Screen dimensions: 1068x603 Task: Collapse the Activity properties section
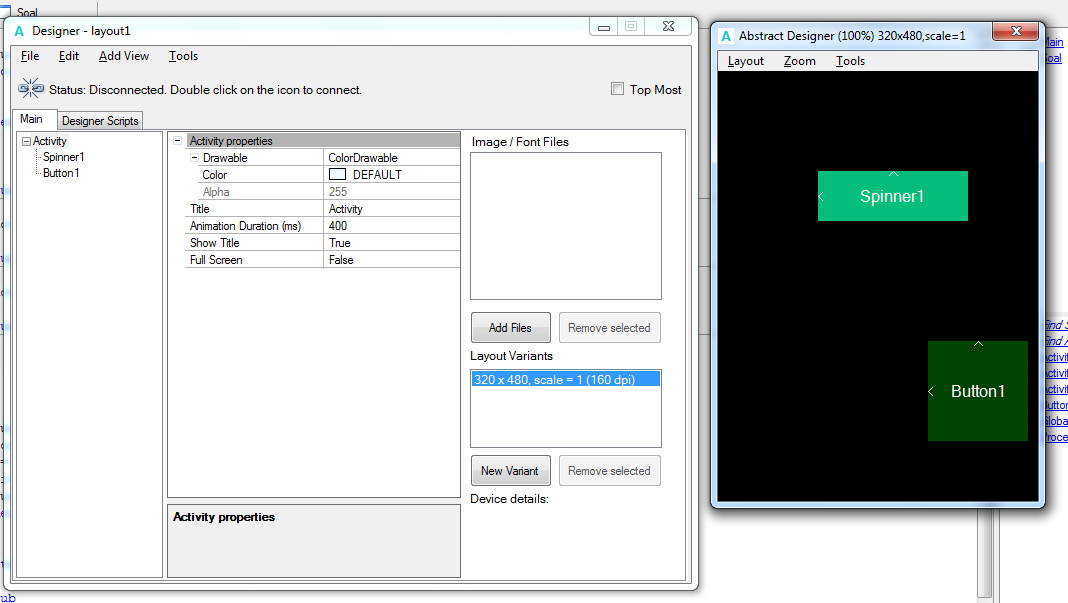[177, 141]
